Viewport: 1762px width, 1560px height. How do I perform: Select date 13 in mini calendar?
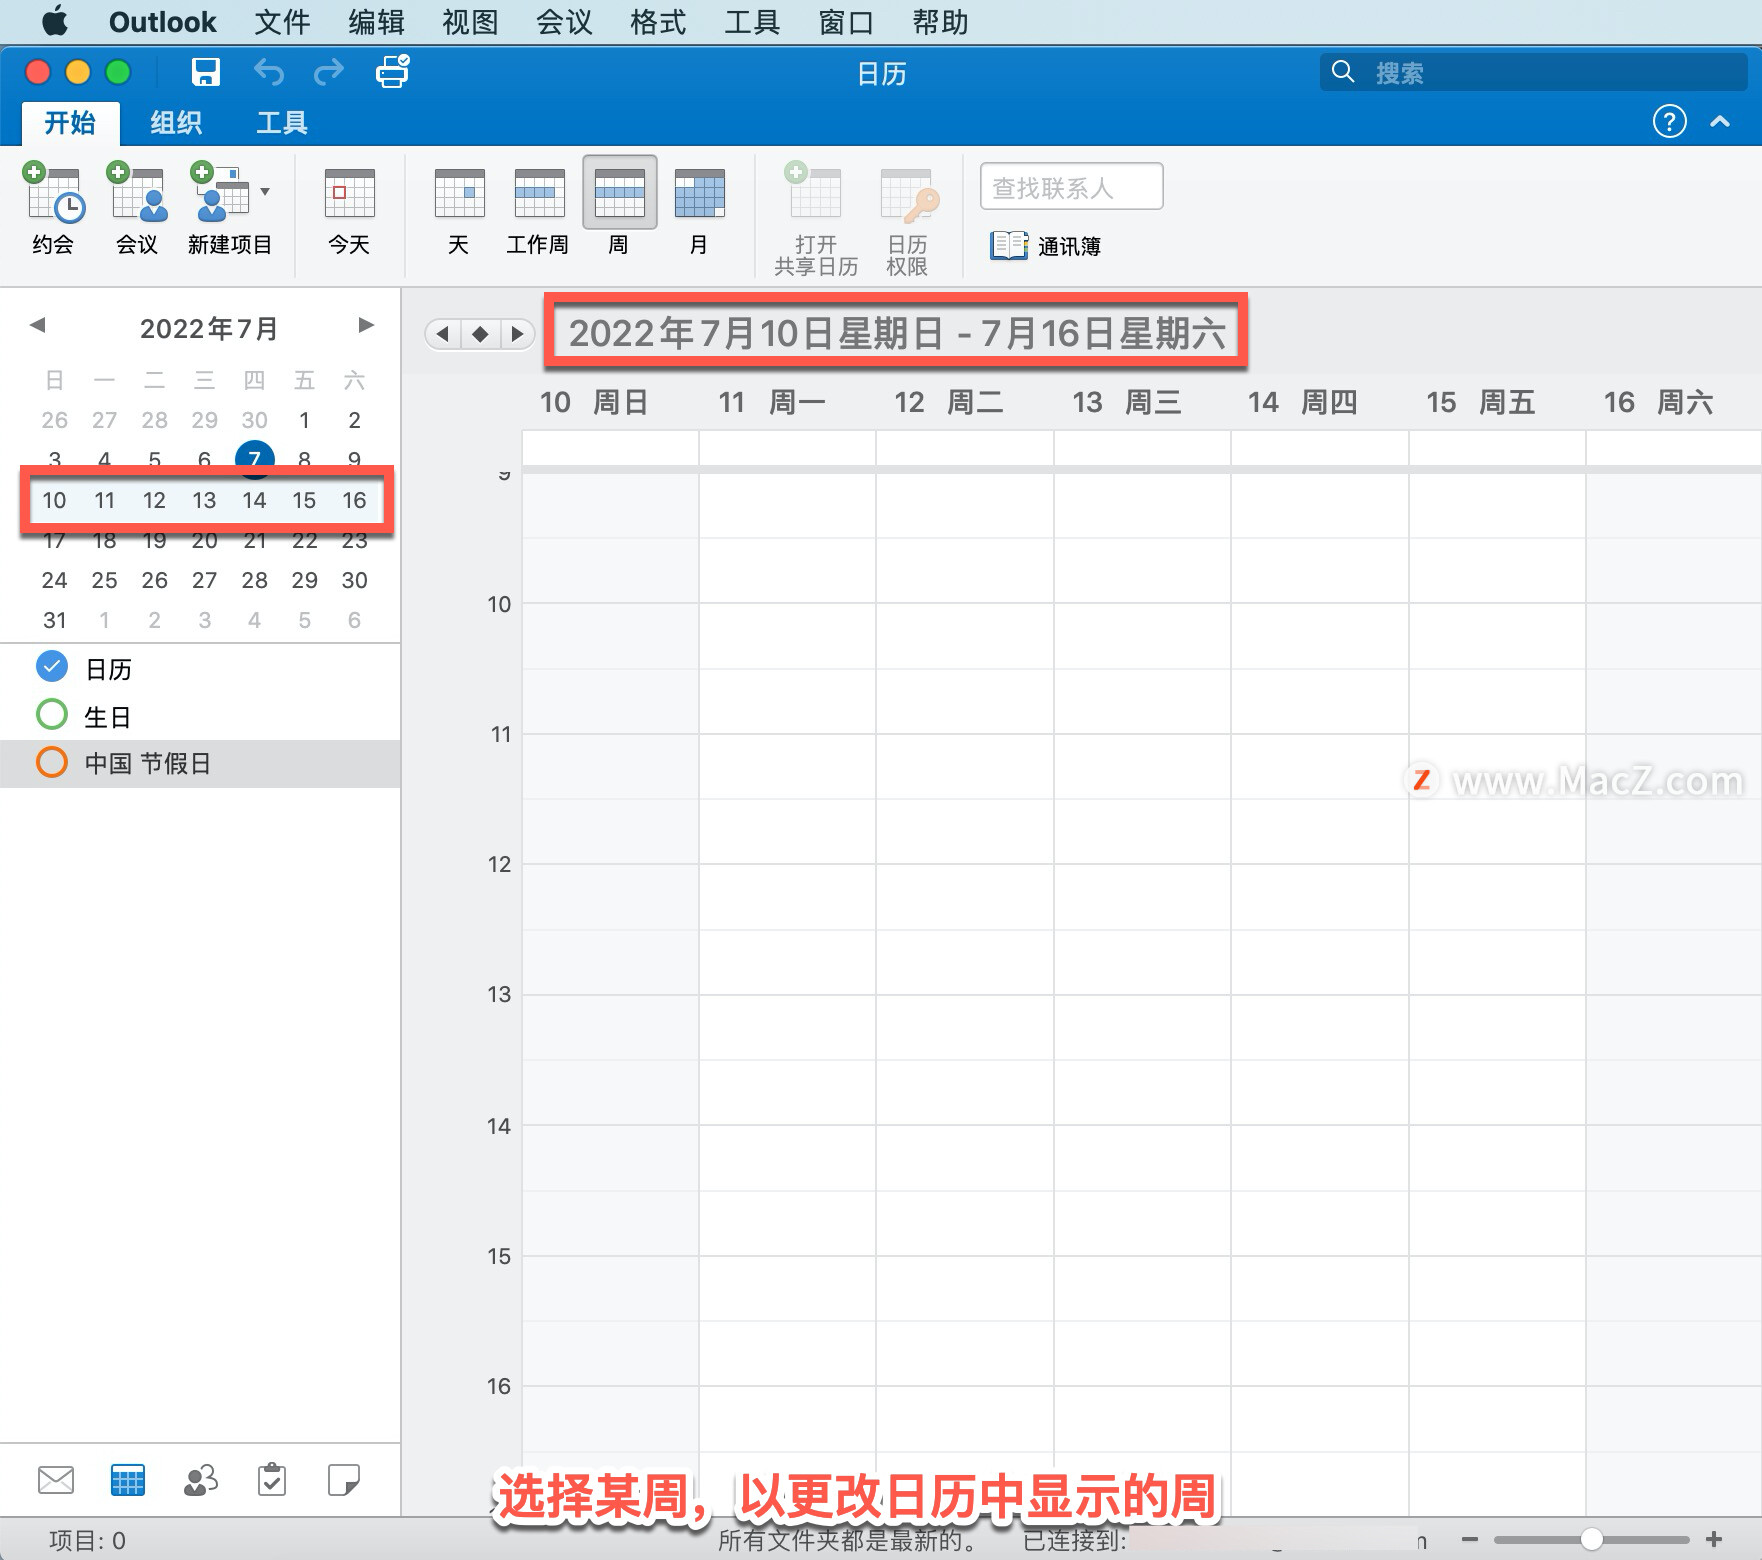204,500
